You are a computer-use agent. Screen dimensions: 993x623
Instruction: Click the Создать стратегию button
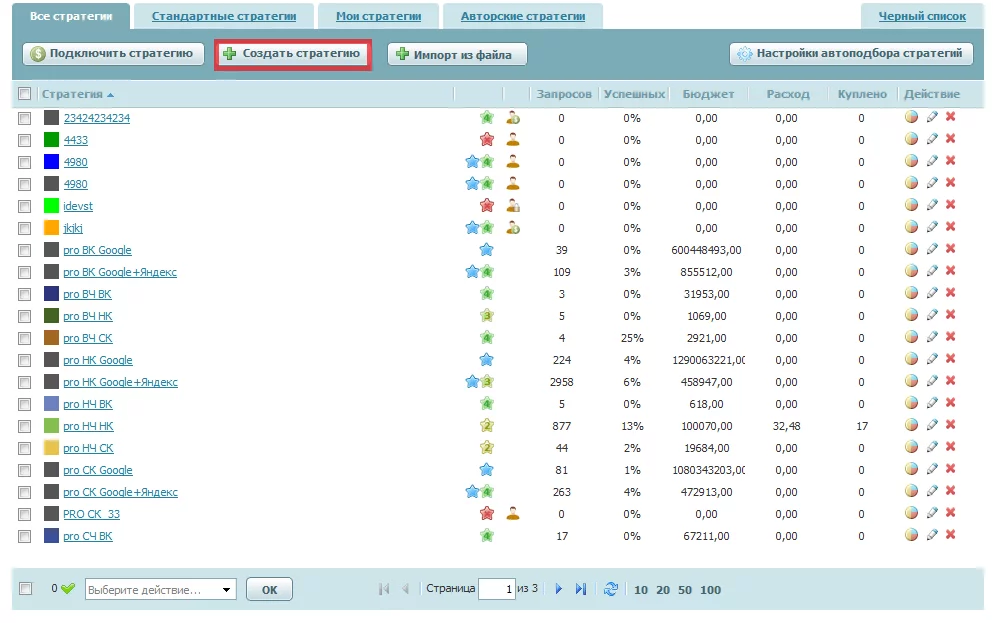tap(293, 54)
